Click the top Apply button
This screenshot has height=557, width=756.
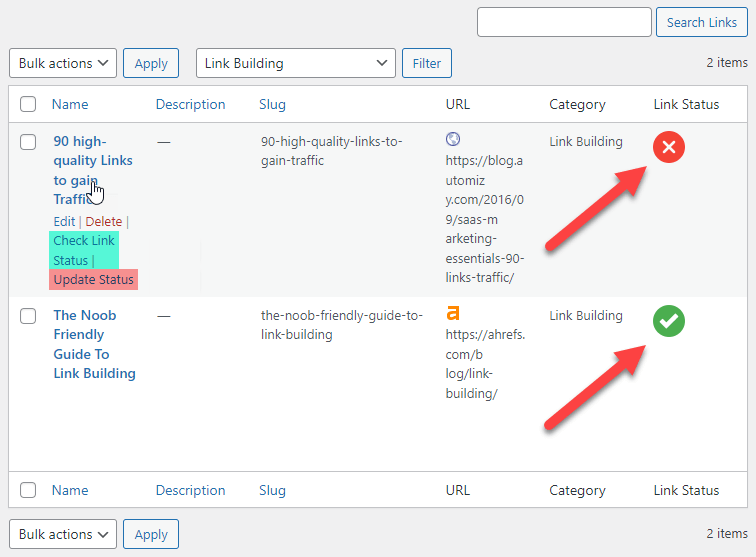pyautogui.click(x=151, y=63)
